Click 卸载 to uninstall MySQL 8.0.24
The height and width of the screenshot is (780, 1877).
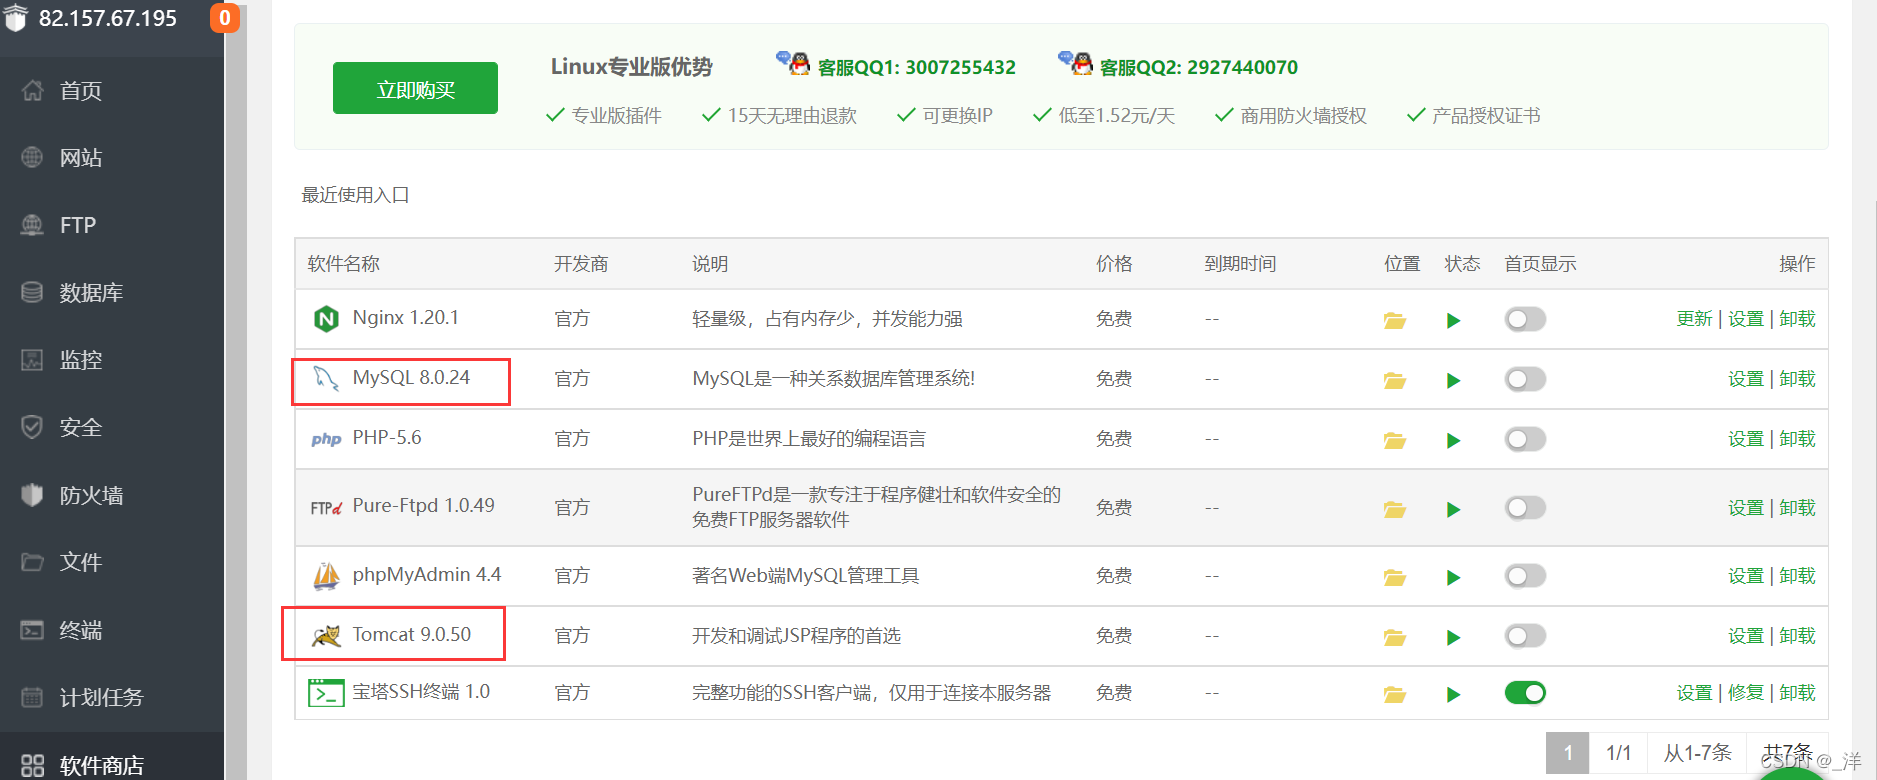click(1797, 379)
